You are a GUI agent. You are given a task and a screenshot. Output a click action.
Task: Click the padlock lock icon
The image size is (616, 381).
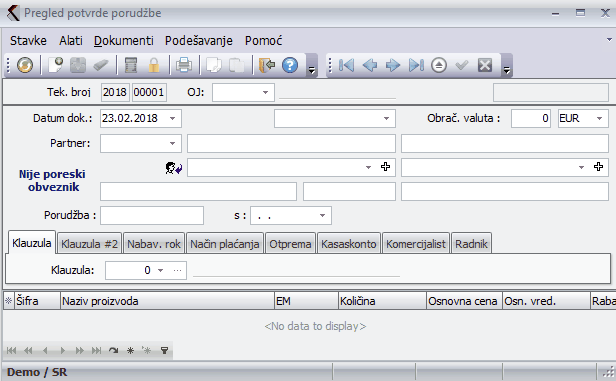154,65
